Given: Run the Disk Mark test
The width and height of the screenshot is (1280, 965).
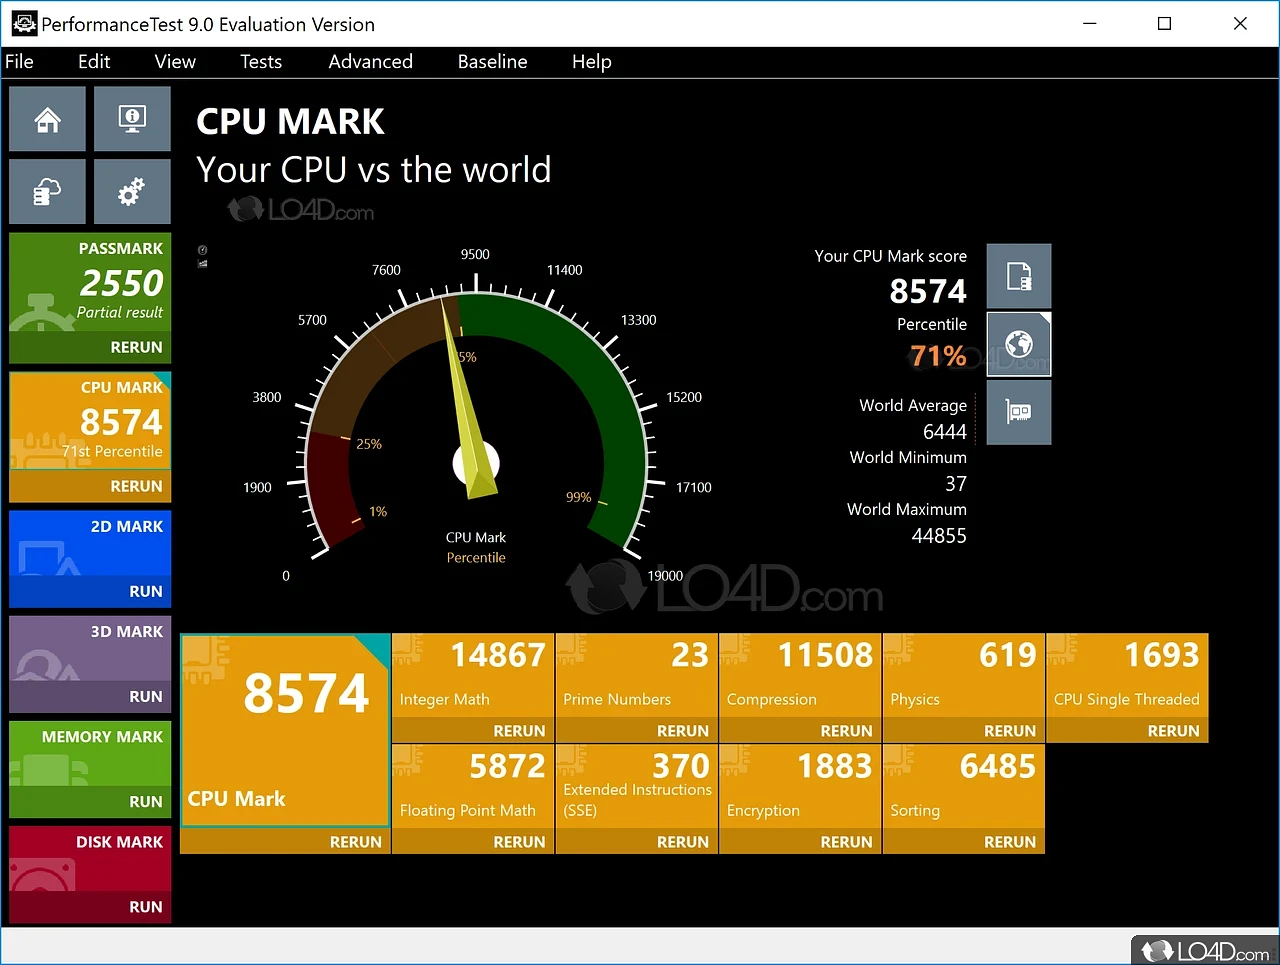Looking at the screenshot, I should click(145, 907).
